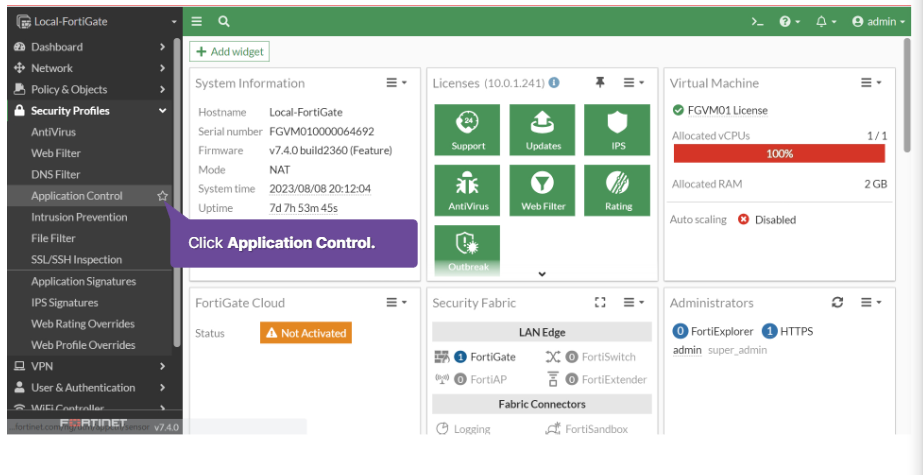Click the Auto scaling Disabled icon
This screenshot has height=475, width=923.
tap(743, 220)
